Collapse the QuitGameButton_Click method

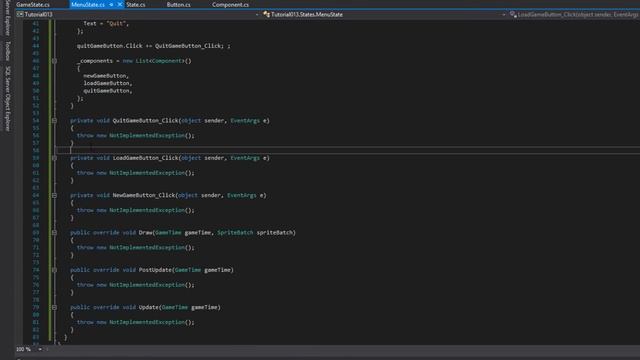coord(54,120)
